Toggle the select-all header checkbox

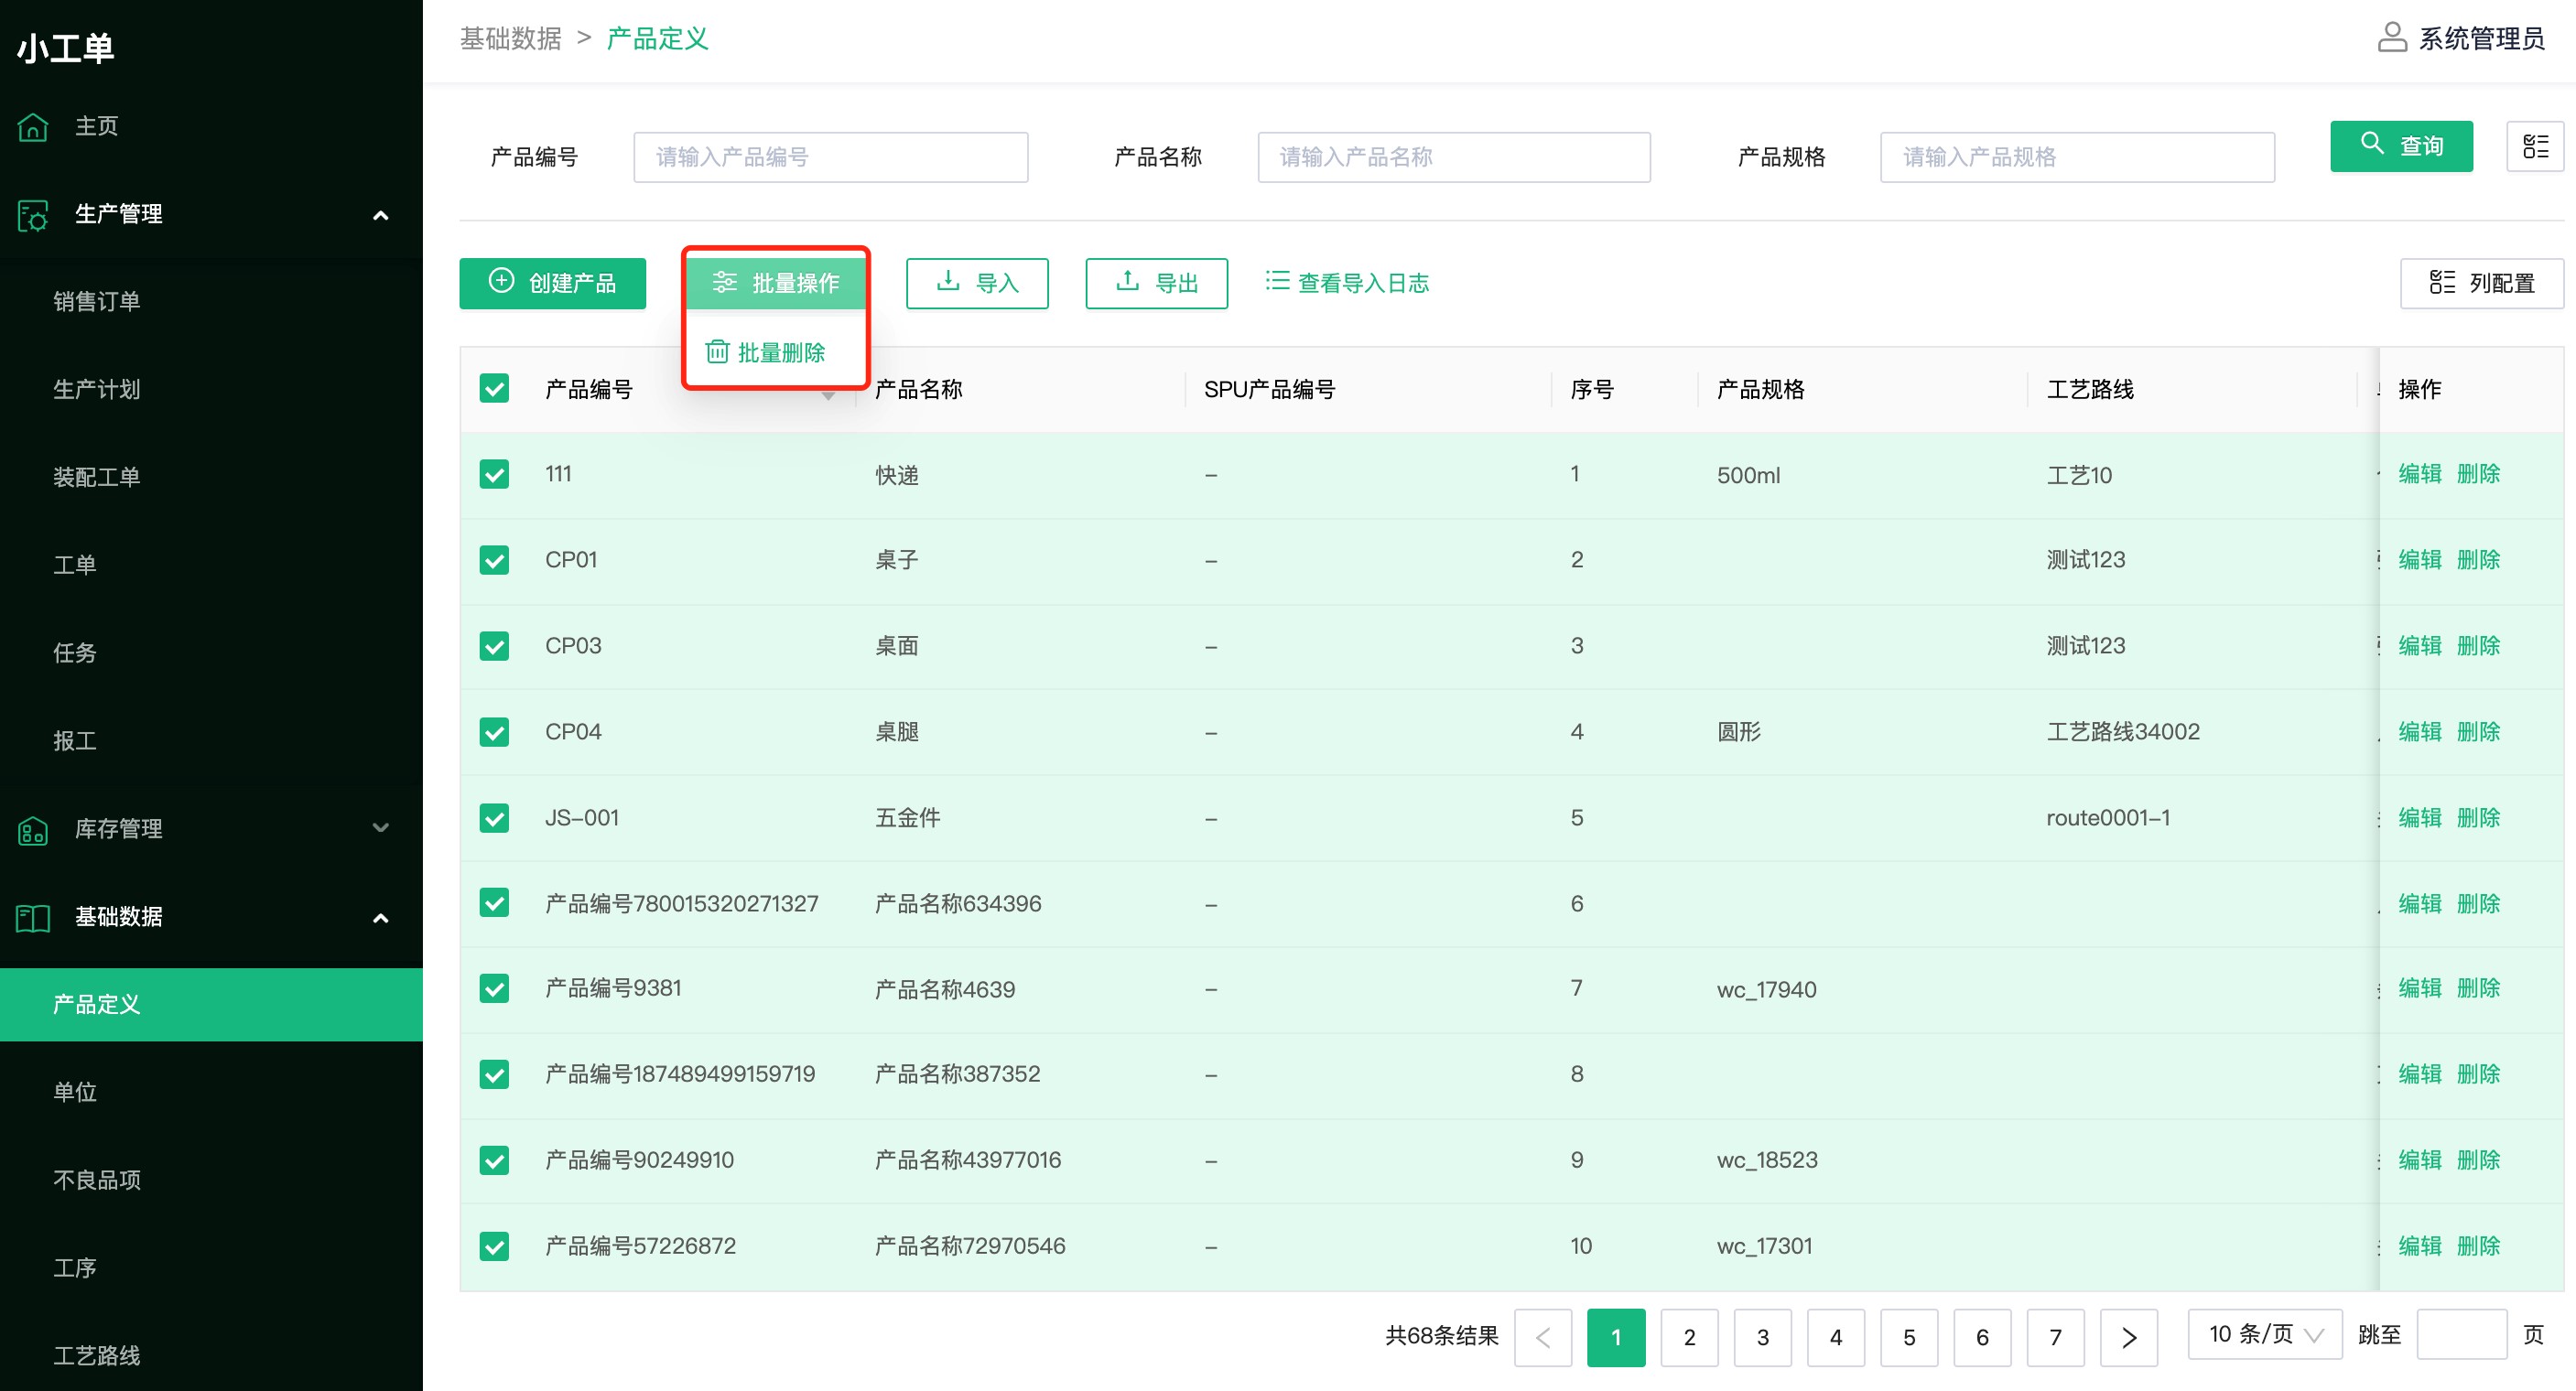click(x=494, y=388)
